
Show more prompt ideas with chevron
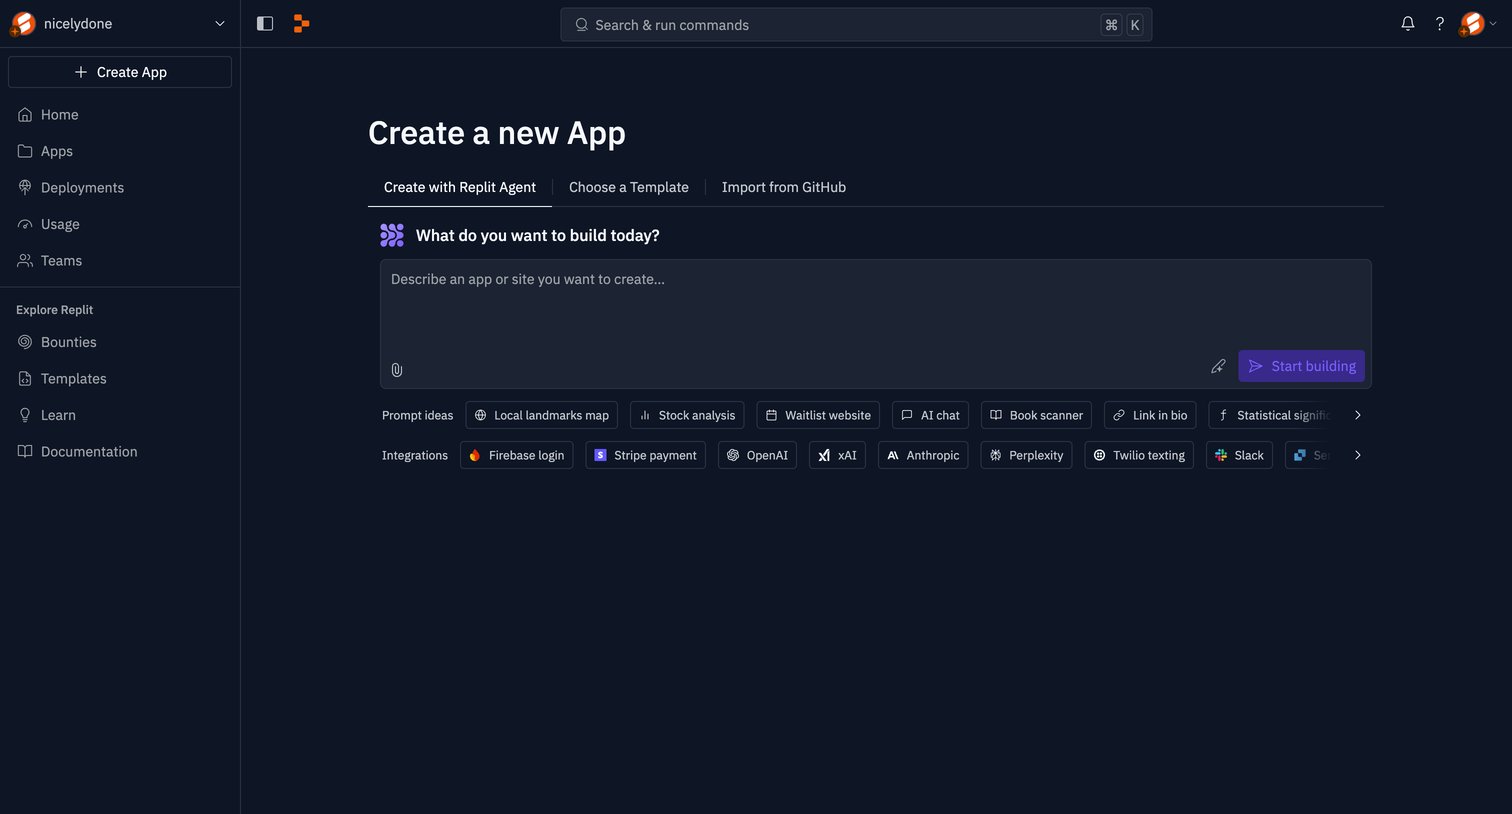[x=1357, y=415]
